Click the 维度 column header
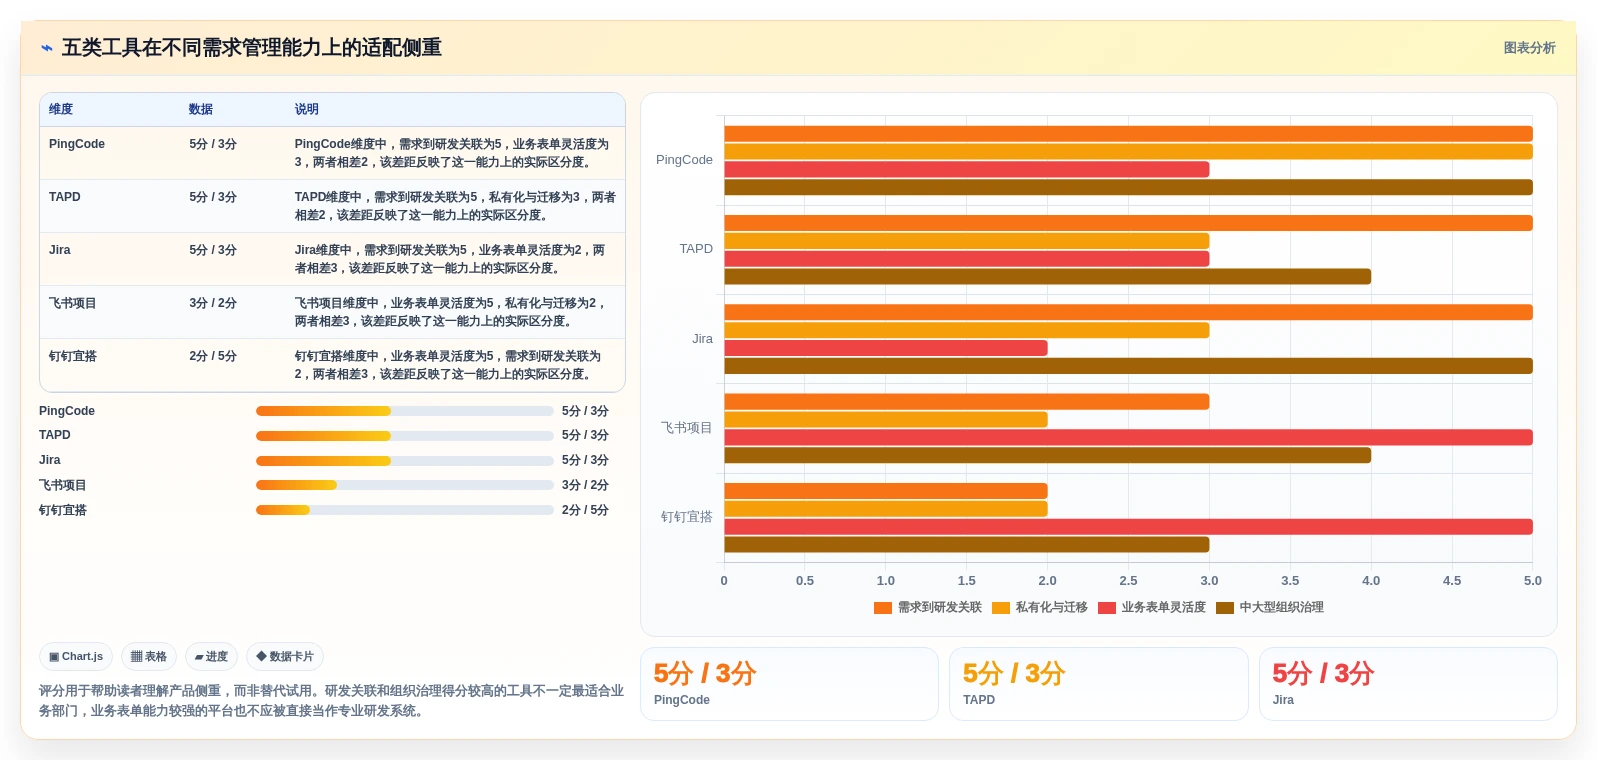The image size is (1597, 760). point(61,109)
